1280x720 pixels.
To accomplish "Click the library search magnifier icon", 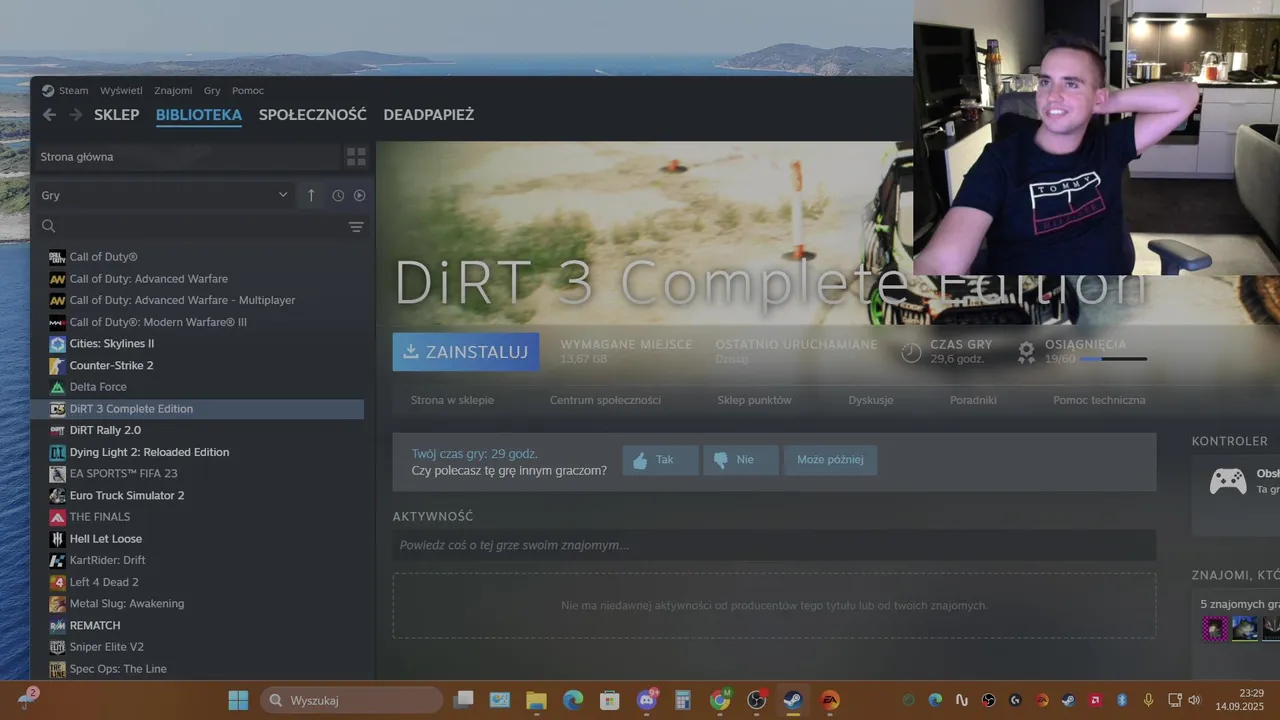I will (x=48, y=226).
